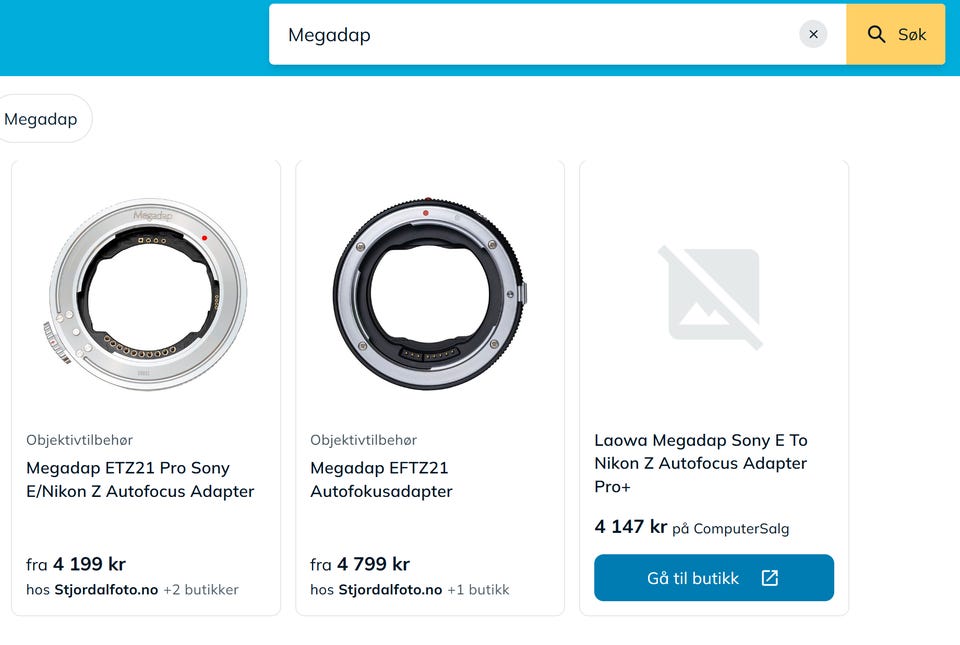This screenshot has width=960, height=645.
Task: Open Laowa Megadap Sony E To Nikon Z title
Action: click(701, 463)
